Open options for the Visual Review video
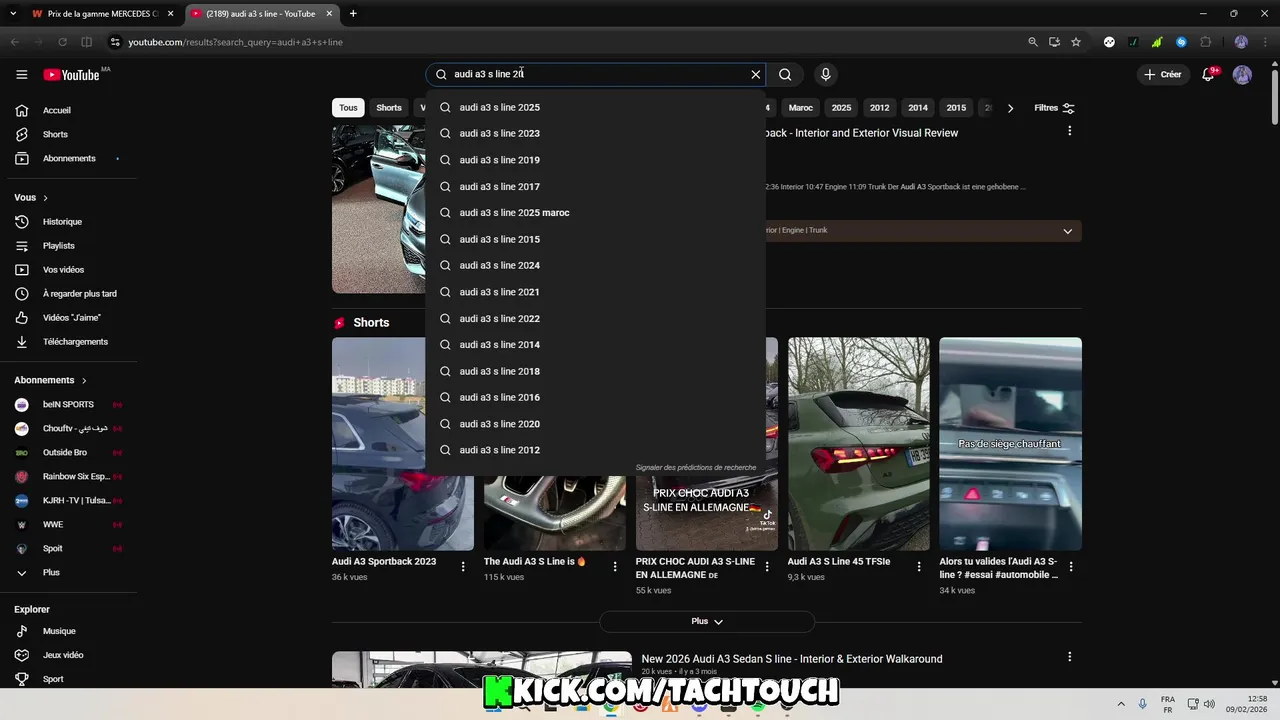The width and height of the screenshot is (1280, 720). (1069, 131)
